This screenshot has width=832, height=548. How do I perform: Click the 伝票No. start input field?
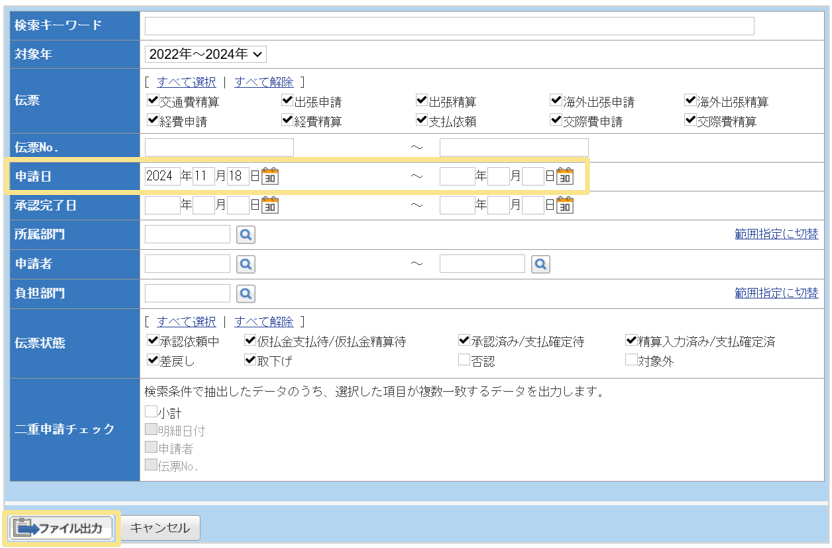[x=219, y=148]
